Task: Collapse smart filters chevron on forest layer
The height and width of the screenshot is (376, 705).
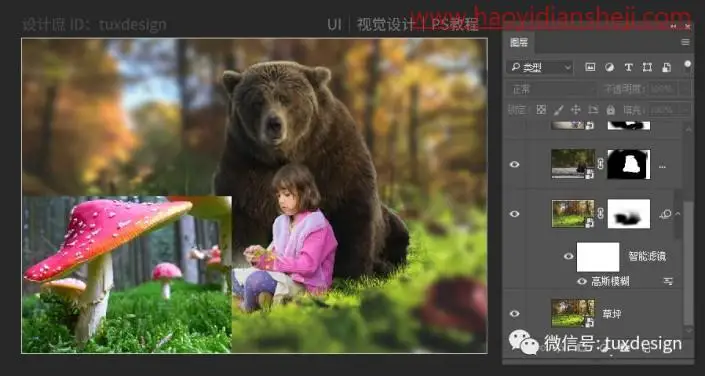Action: click(678, 214)
